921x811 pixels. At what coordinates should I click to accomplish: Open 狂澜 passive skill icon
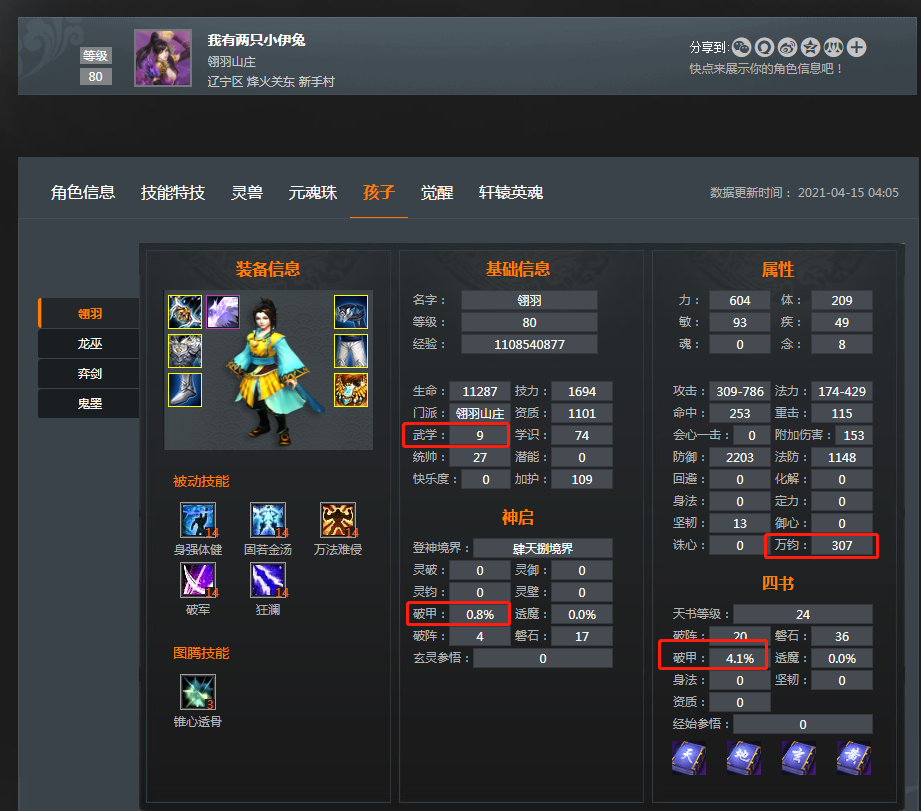pyautogui.click(x=268, y=580)
